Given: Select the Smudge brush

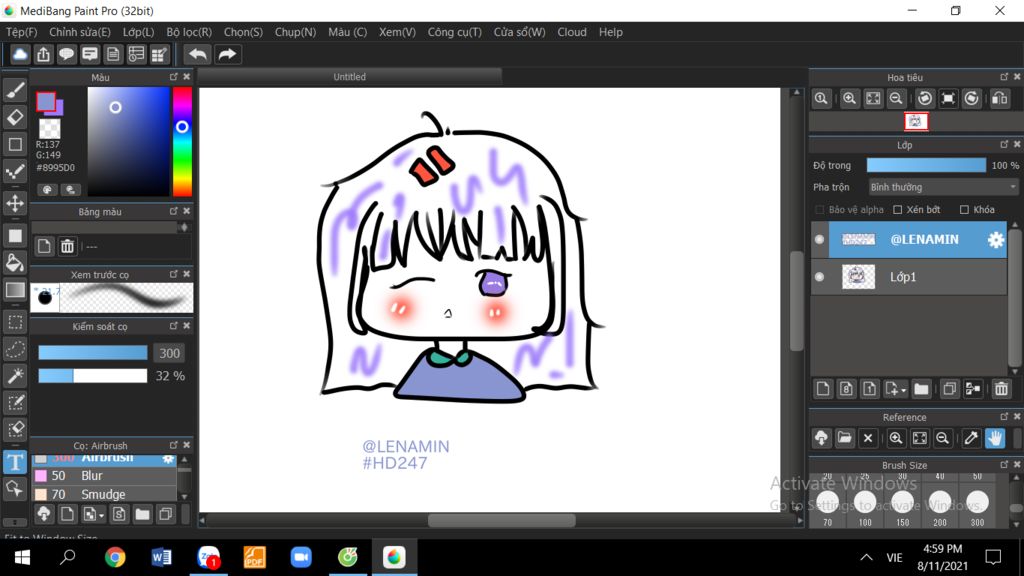Looking at the screenshot, I should [x=104, y=494].
